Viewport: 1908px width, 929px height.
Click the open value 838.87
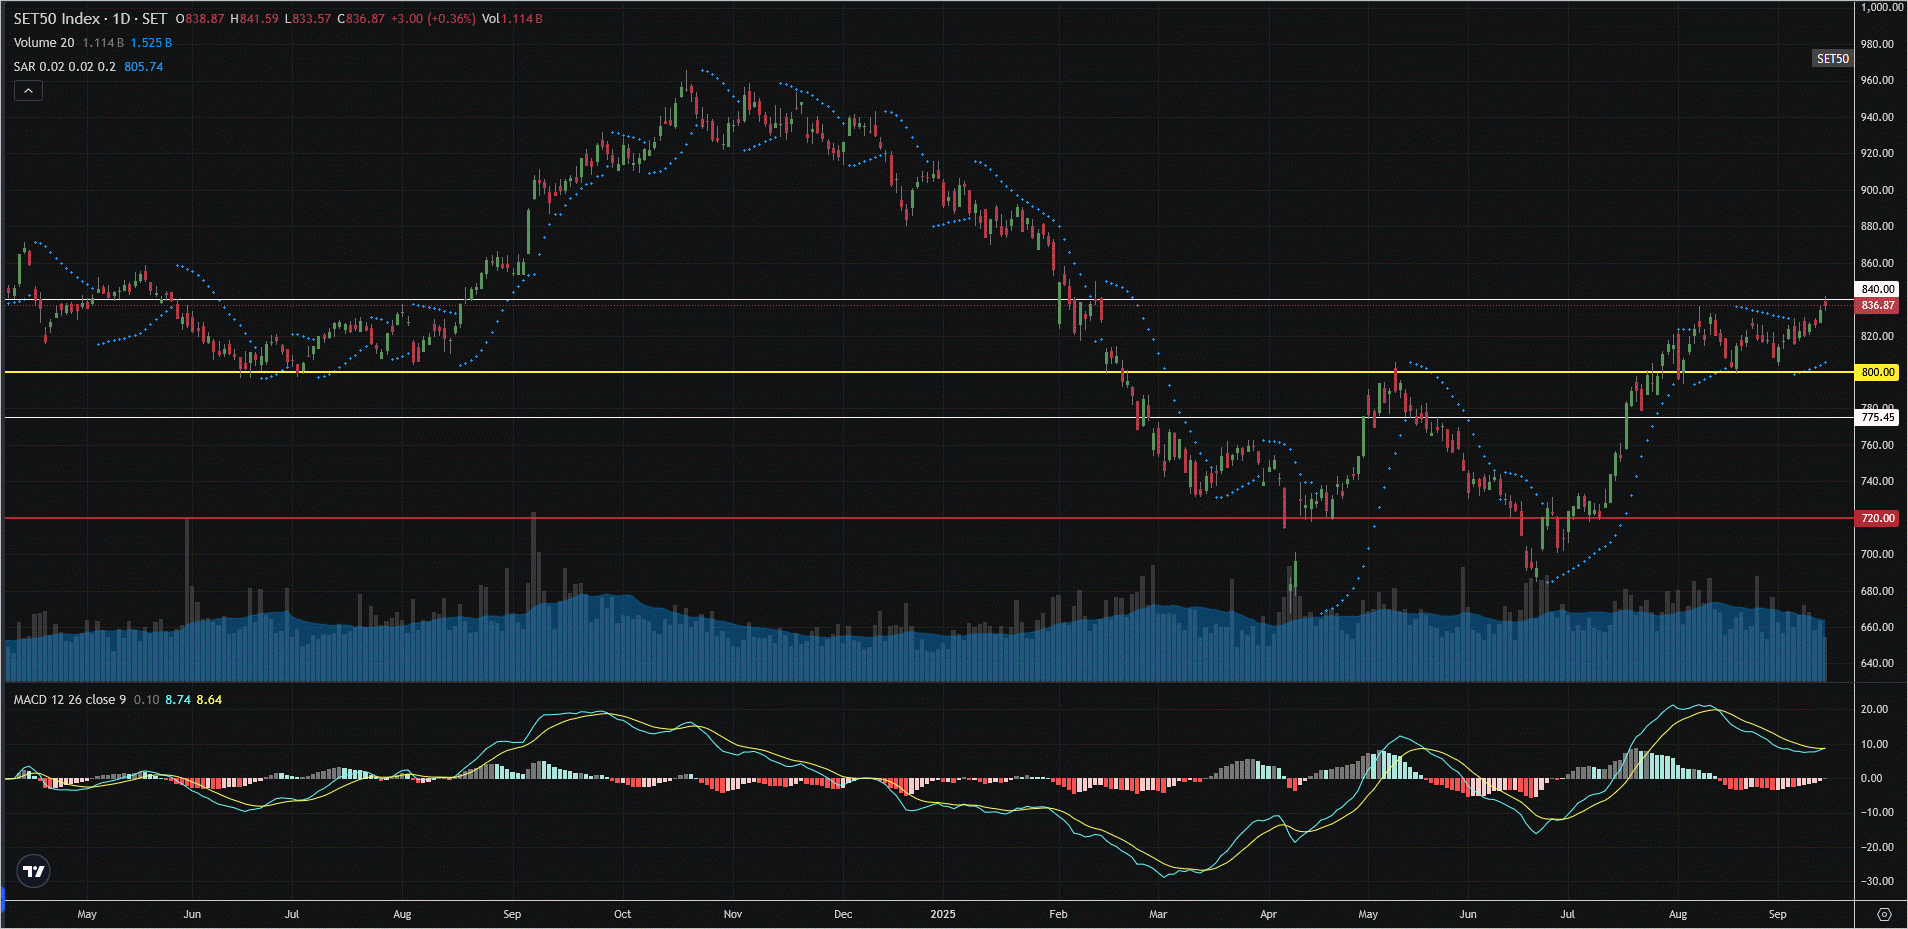[x=204, y=19]
